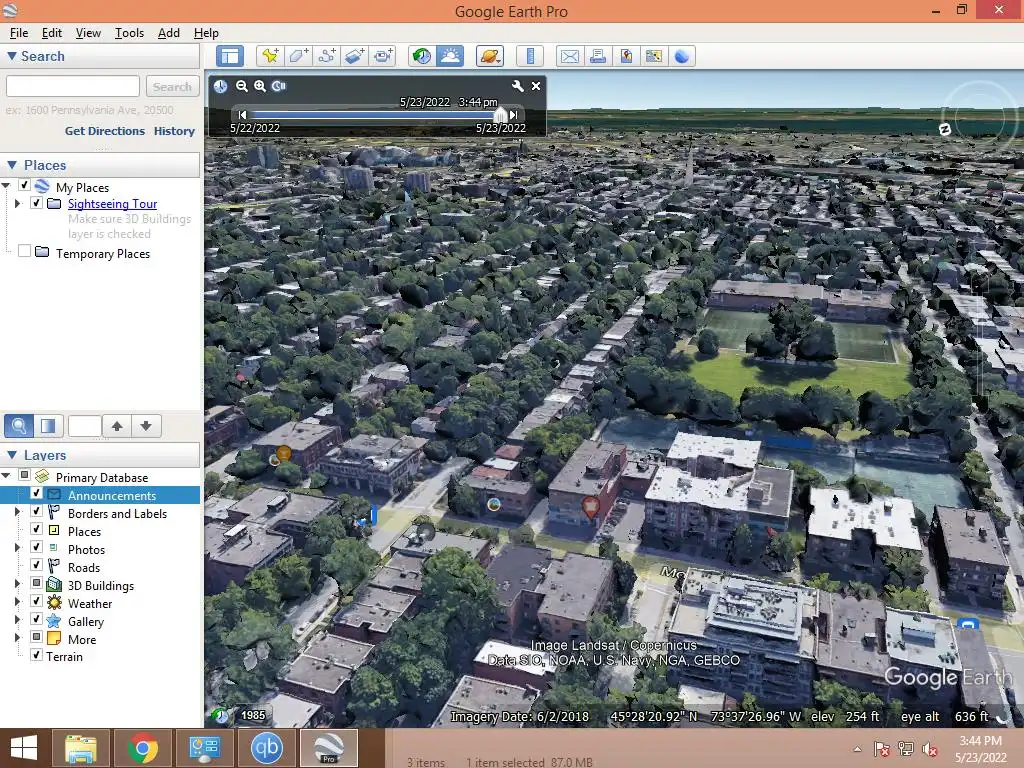
Task: Click the blue globe toolbar icon
Action: 682,56
